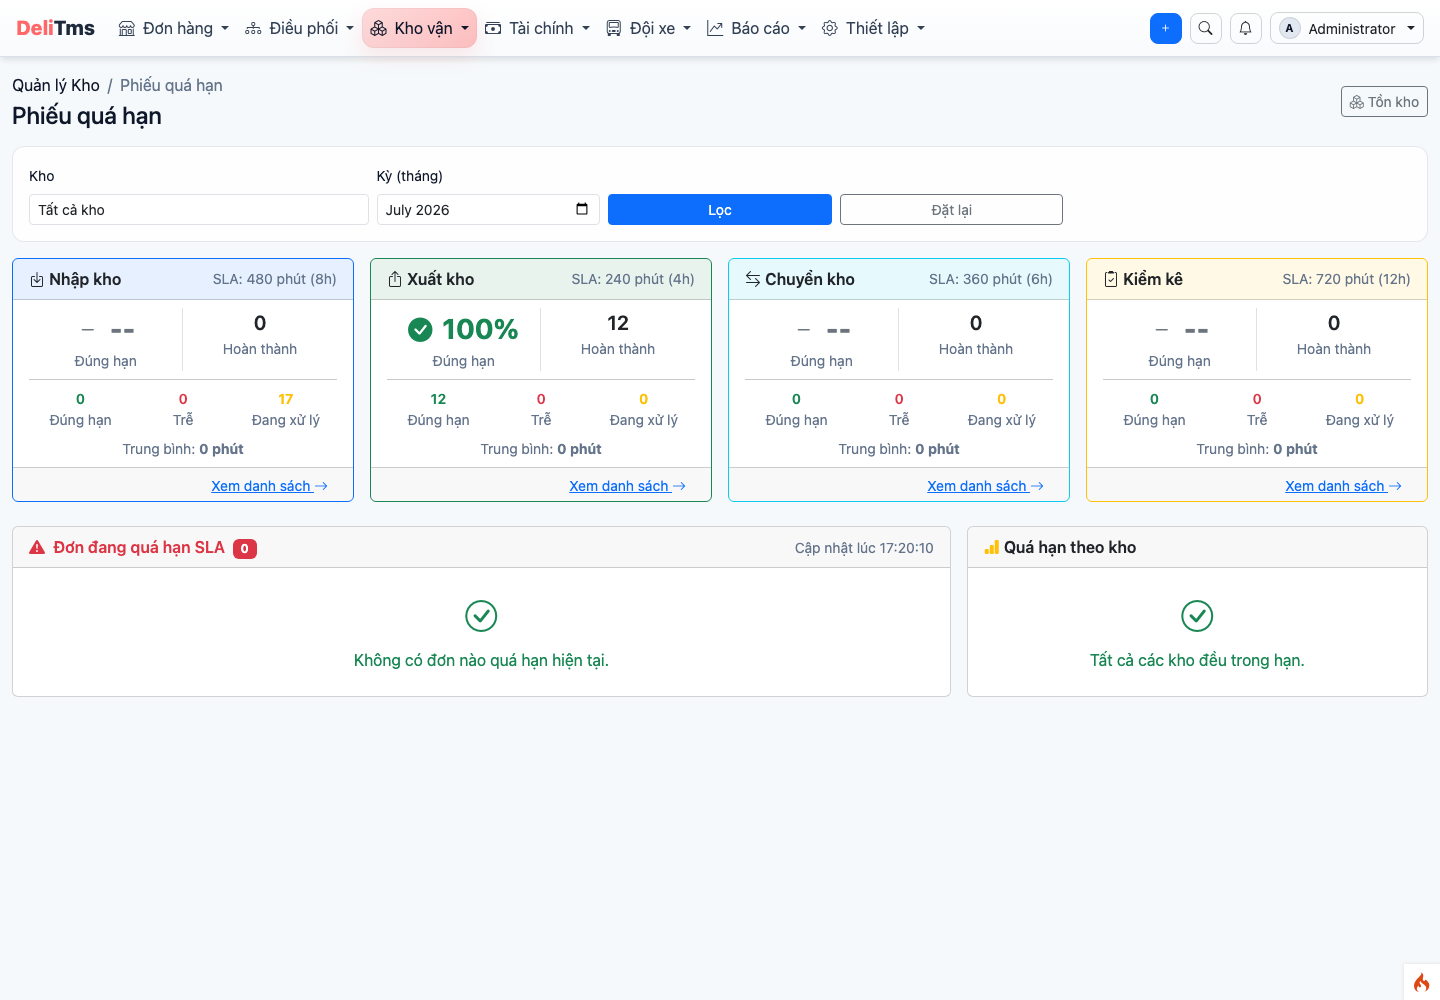The image size is (1440, 1000).
Task: Expand the Thiết lập dropdown
Action: 873,28
